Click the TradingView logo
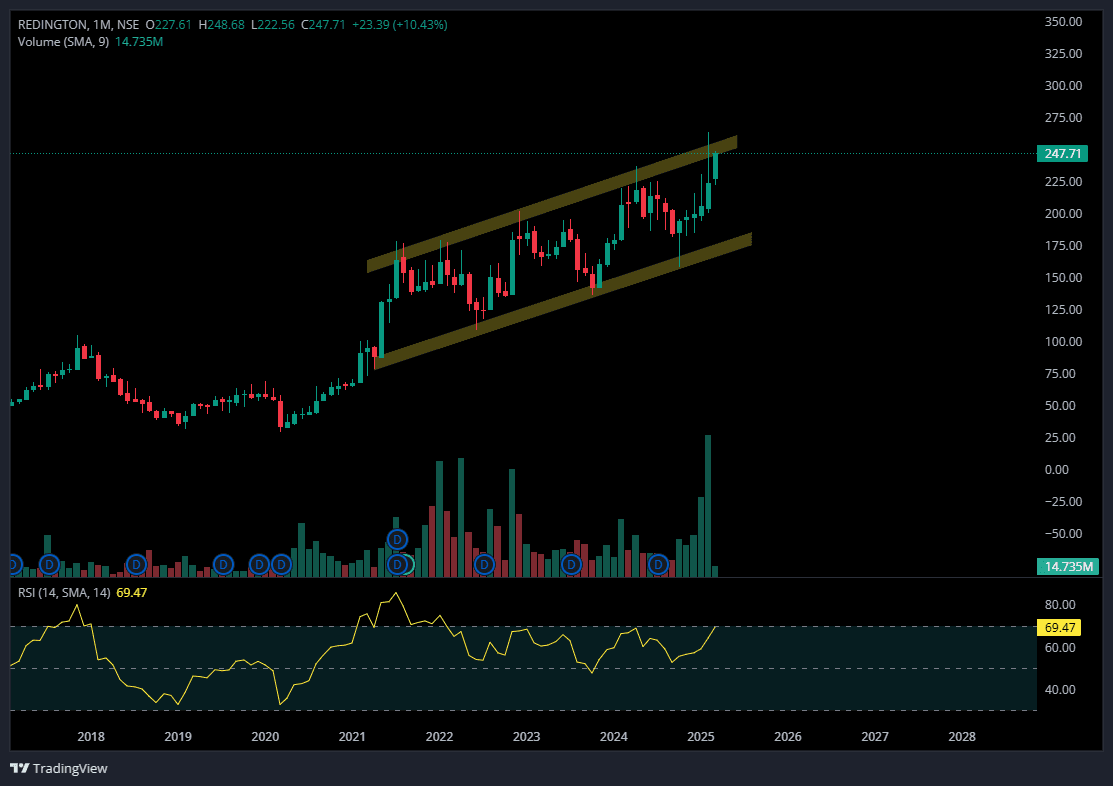1113x786 pixels. pyautogui.click(x=60, y=768)
